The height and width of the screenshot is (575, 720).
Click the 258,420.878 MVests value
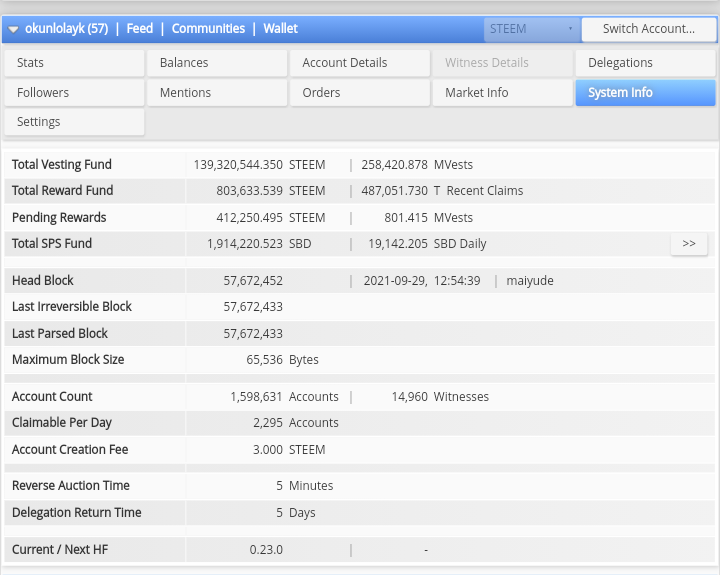coord(417,165)
